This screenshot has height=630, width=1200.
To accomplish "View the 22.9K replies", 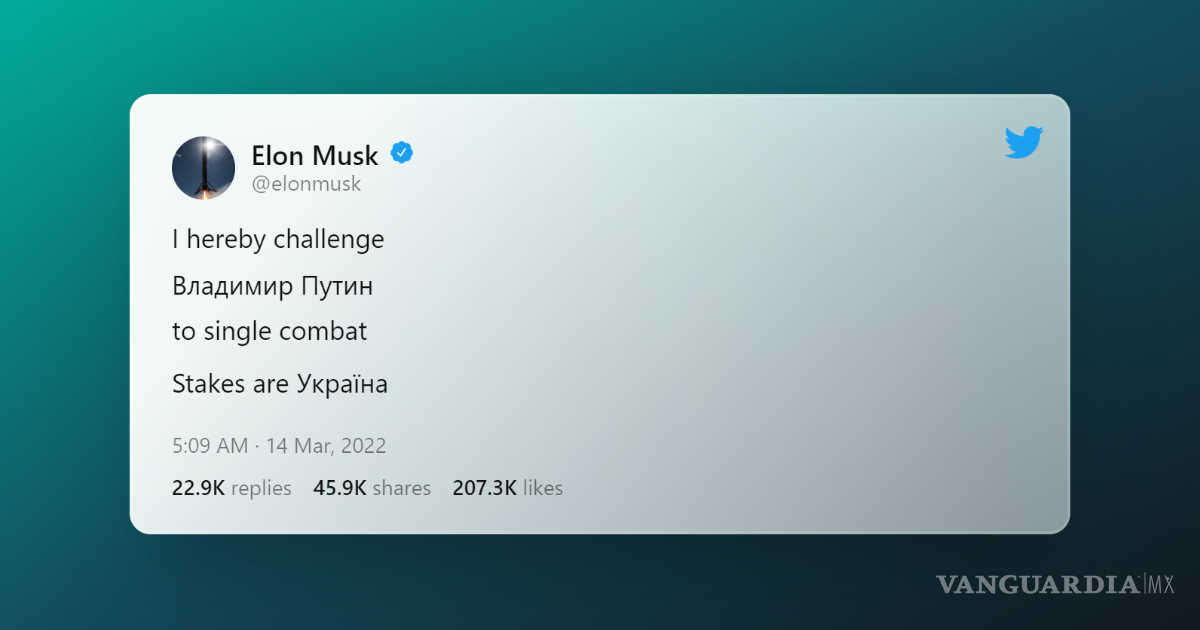I will tap(231, 488).
